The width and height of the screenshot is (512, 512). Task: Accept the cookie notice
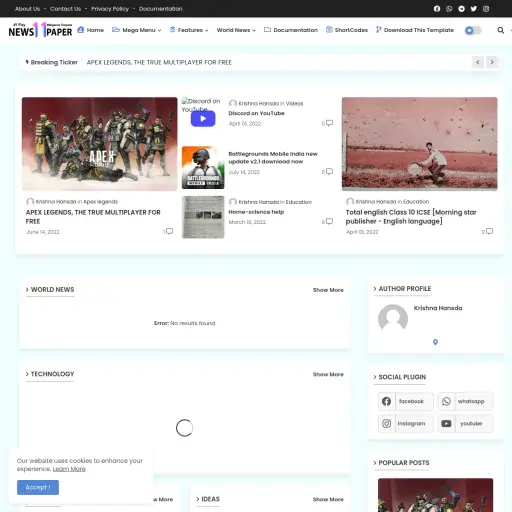point(38,487)
